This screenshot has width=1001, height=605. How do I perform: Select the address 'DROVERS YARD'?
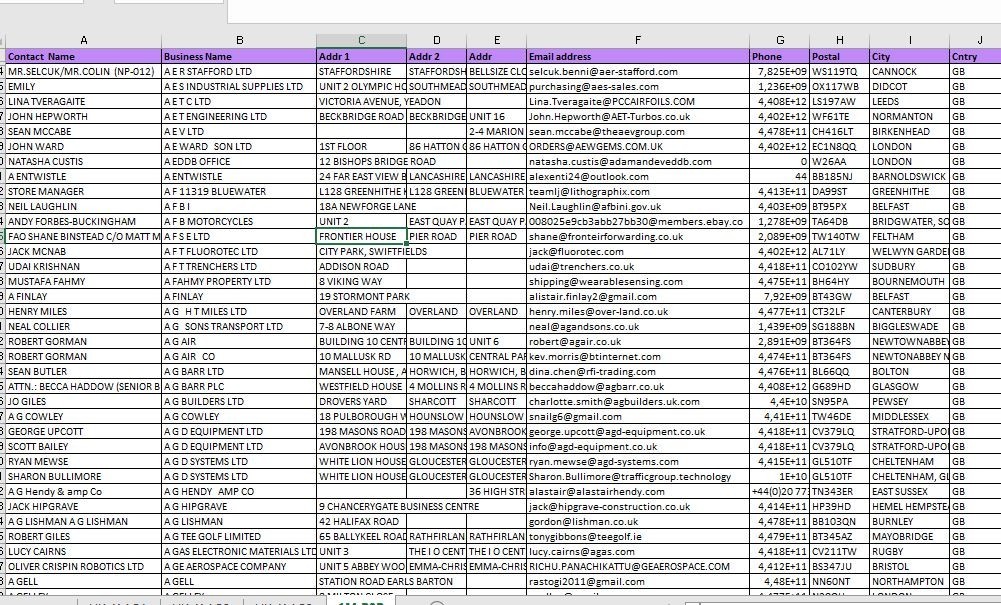[x=361, y=401]
